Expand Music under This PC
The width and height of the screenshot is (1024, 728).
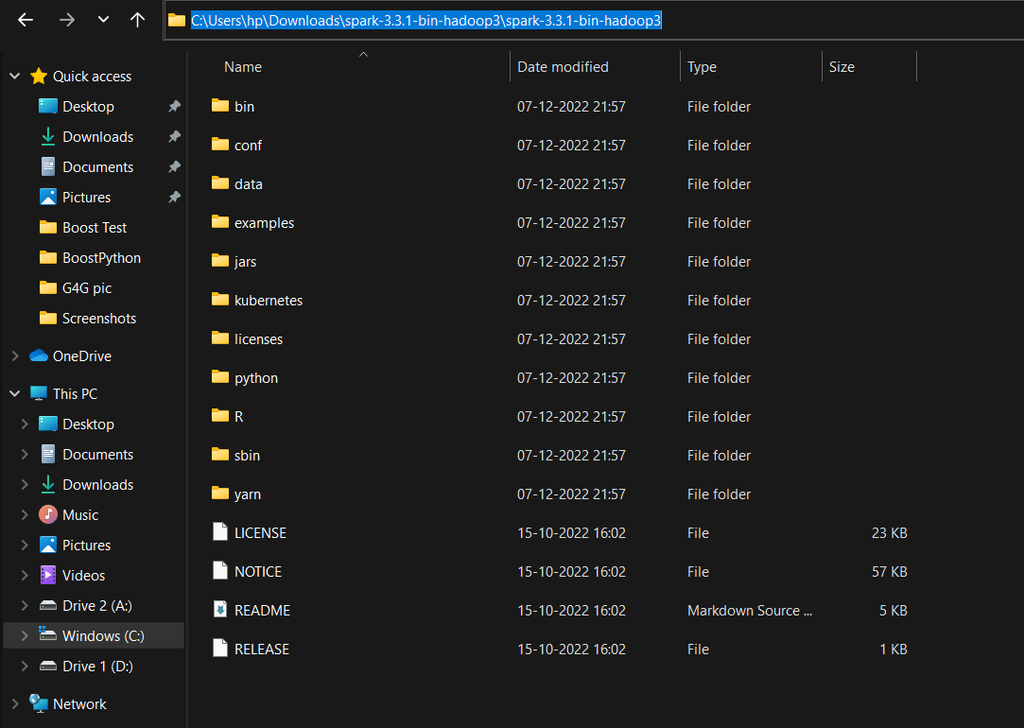click(x=25, y=514)
